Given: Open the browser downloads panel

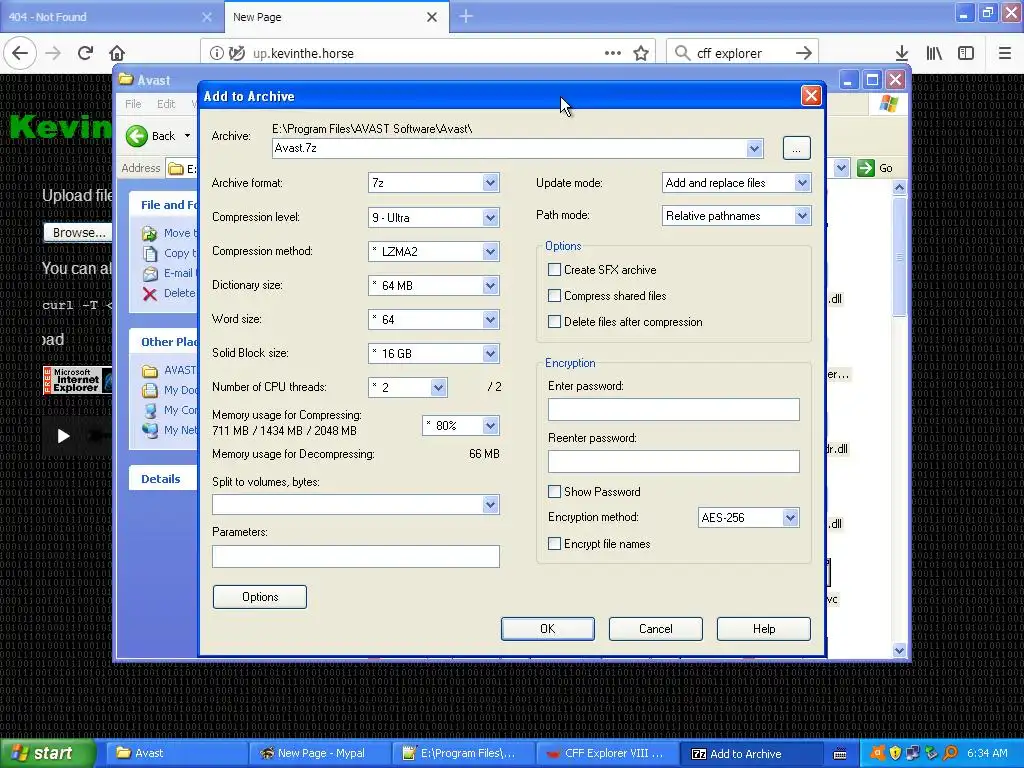Looking at the screenshot, I should pos(901,53).
